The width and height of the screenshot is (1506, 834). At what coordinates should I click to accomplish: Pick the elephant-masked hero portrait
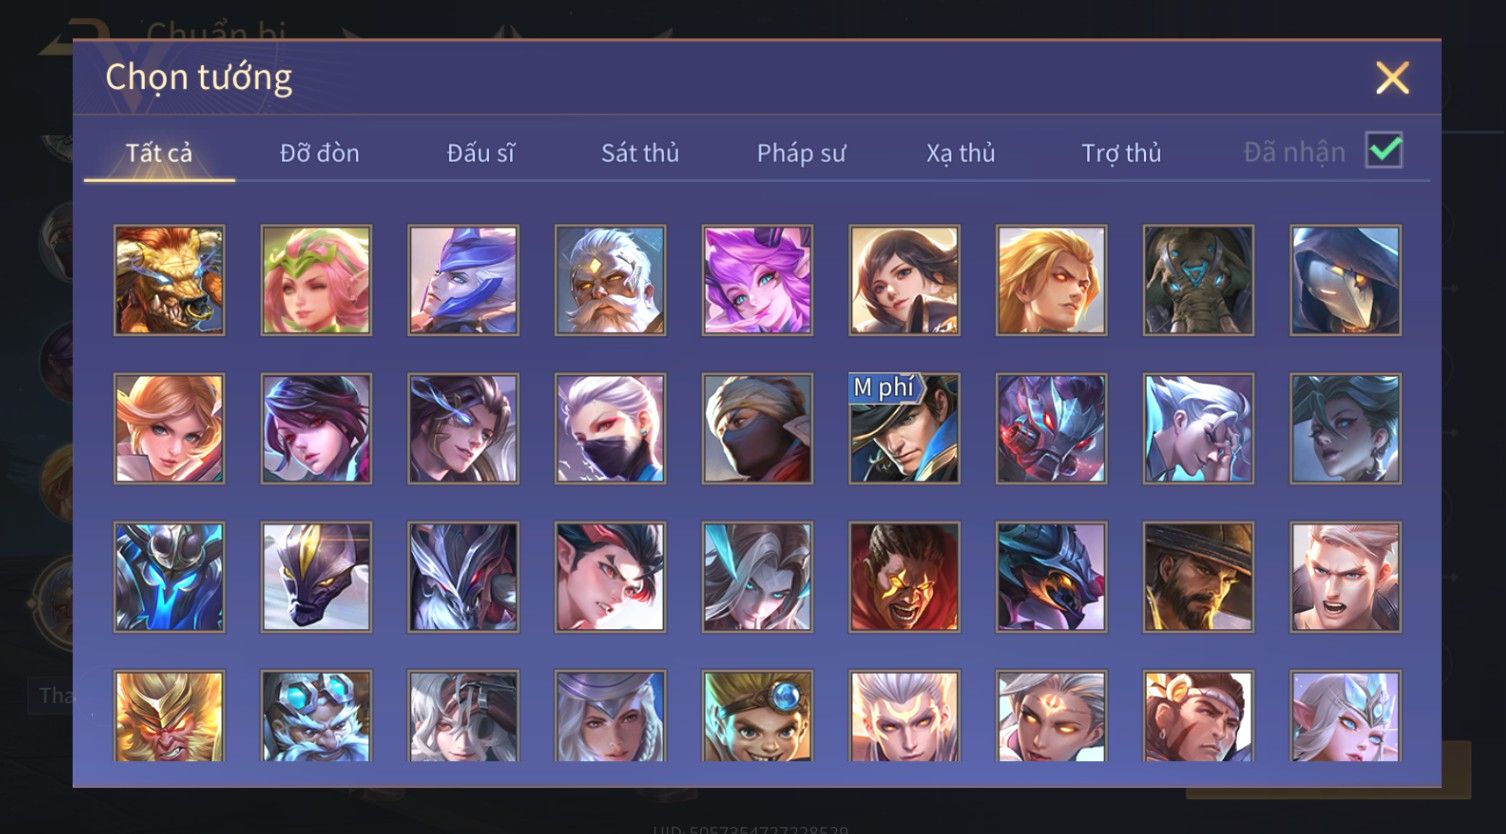click(x=1198, y=280)
